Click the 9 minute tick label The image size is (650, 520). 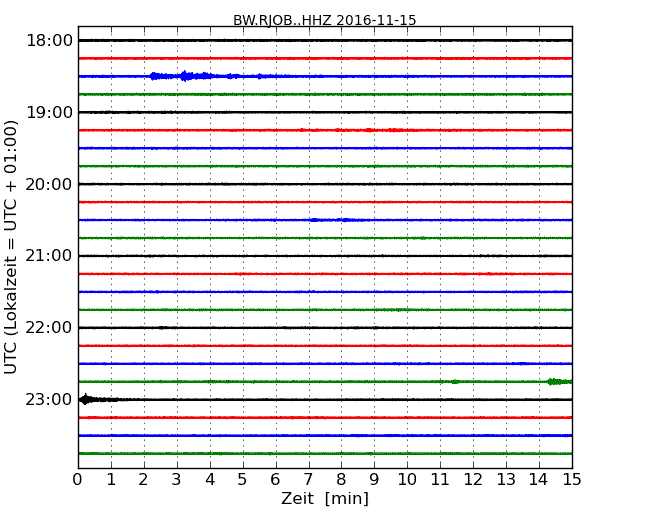(x=374, y=479)
